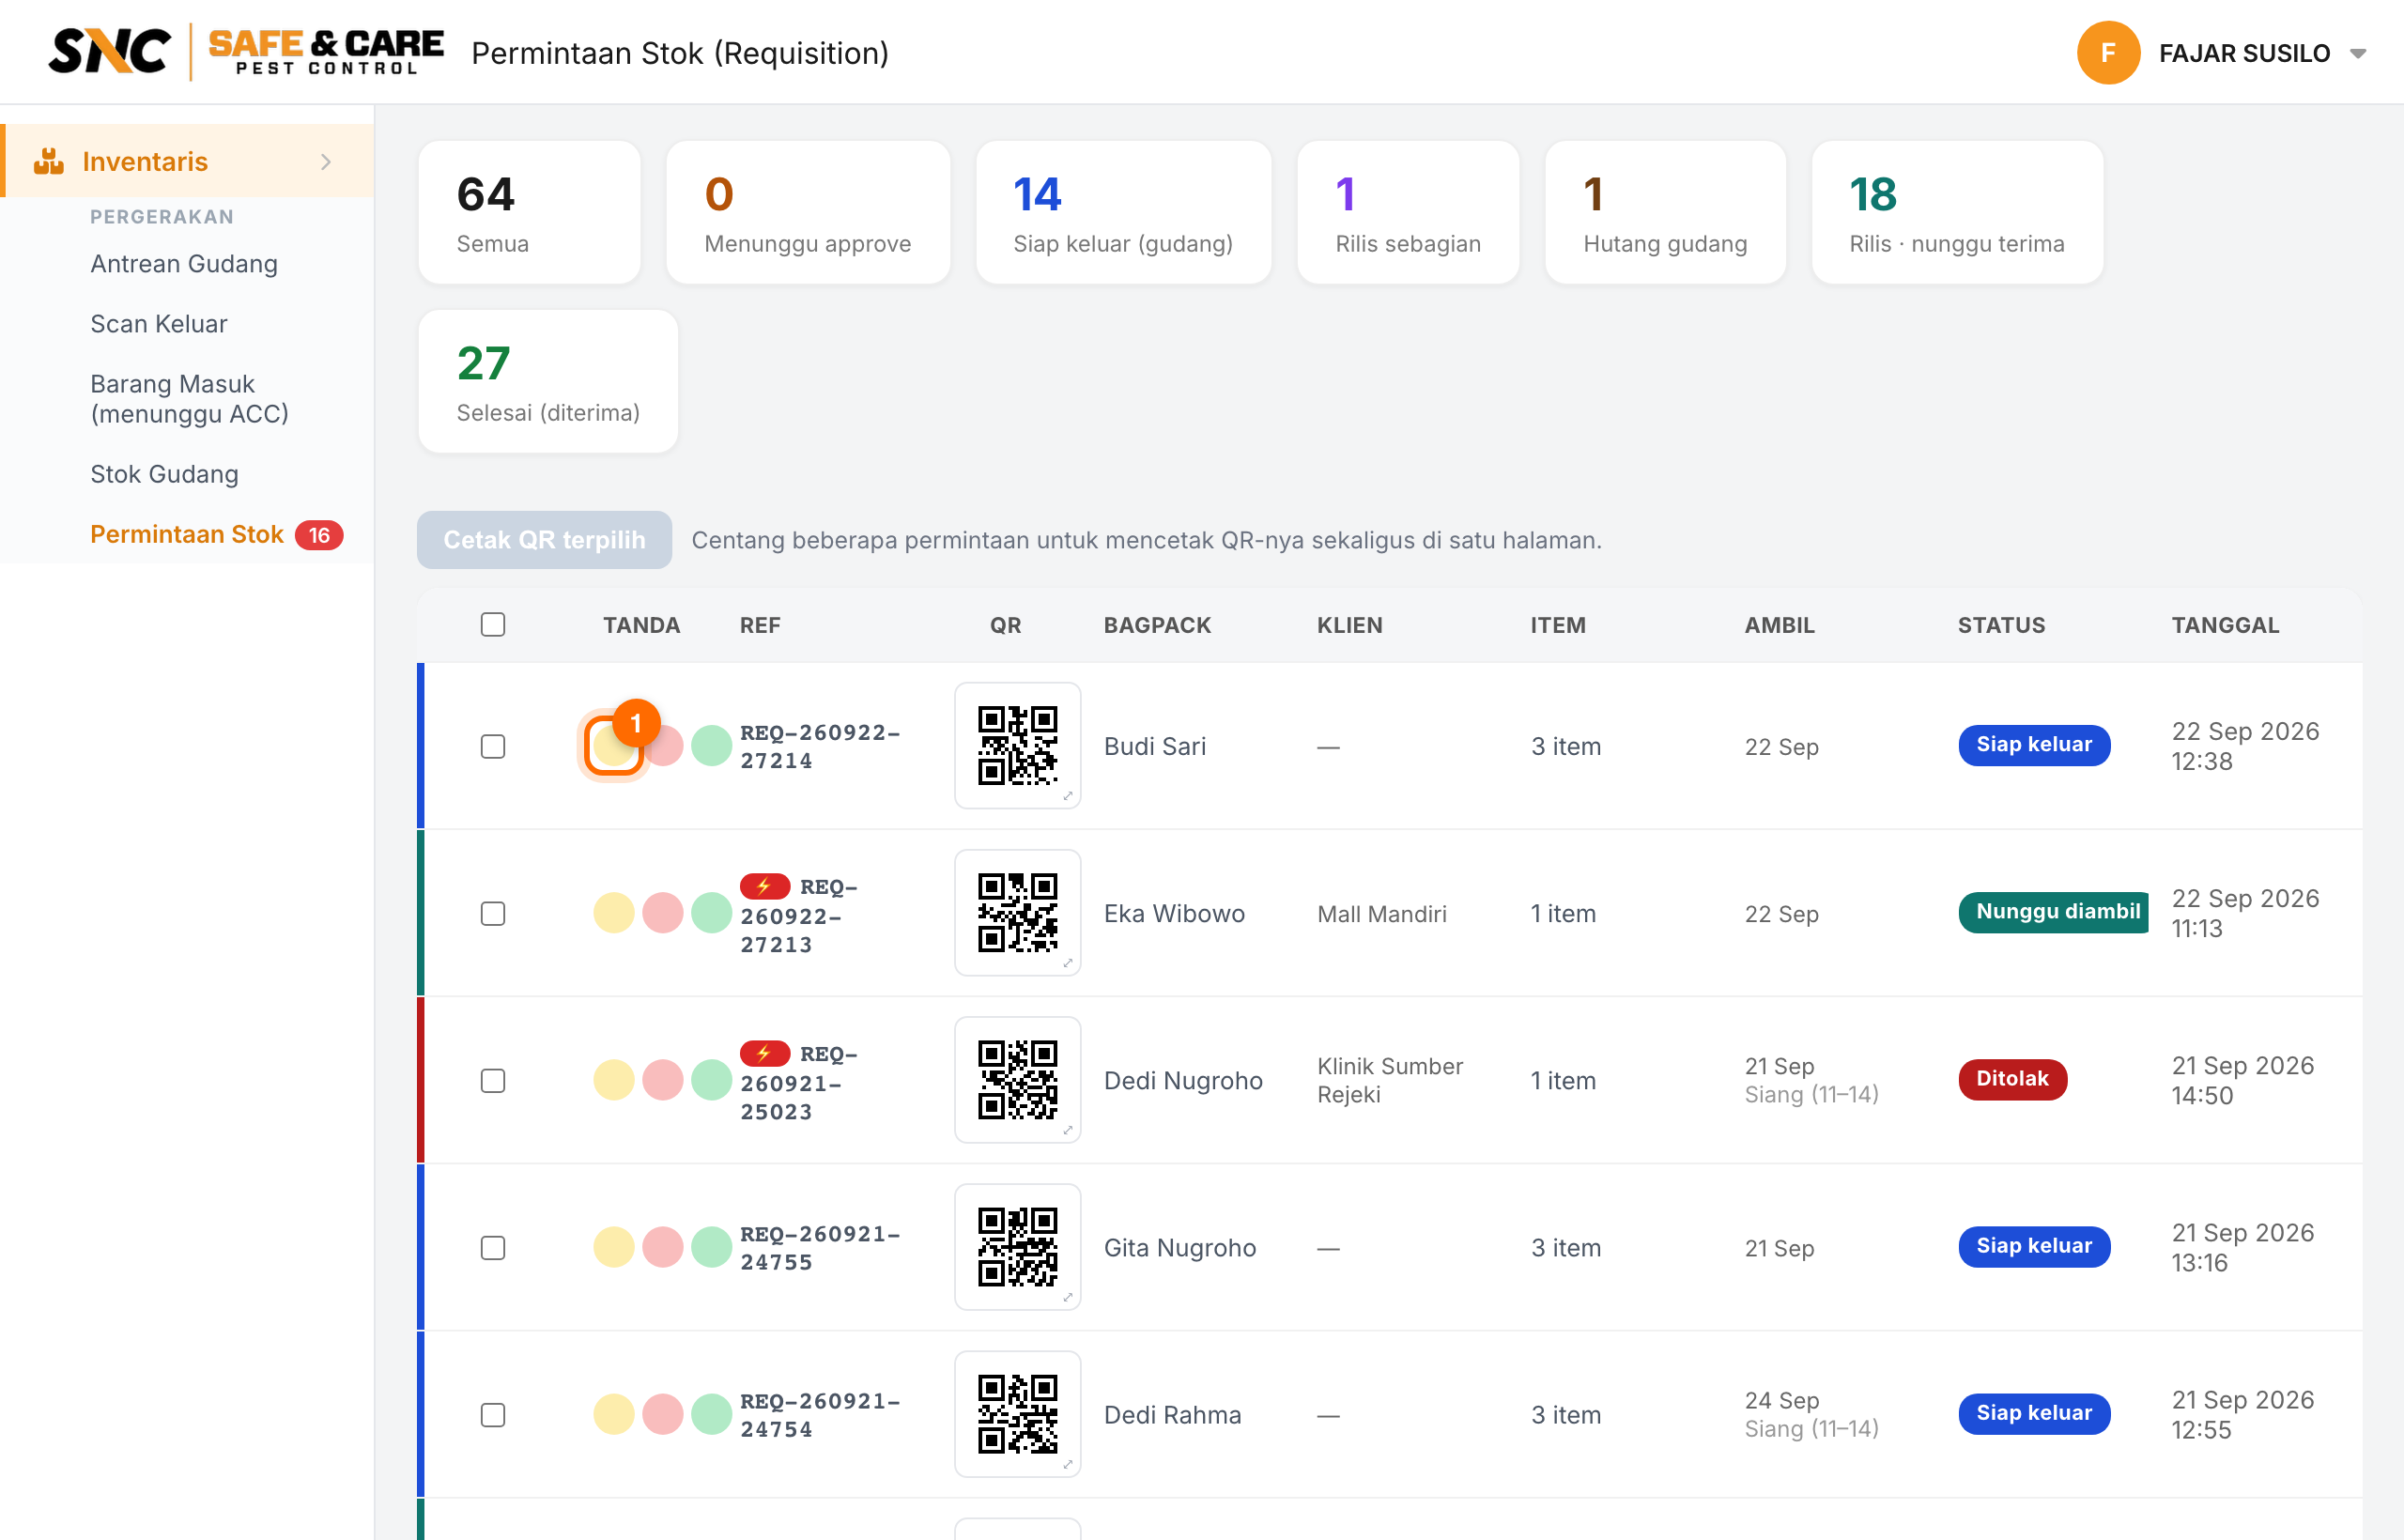Set green mark on Eka Wibowo row
This screenshot has width=2404, height=1540.
pos(712,913)
